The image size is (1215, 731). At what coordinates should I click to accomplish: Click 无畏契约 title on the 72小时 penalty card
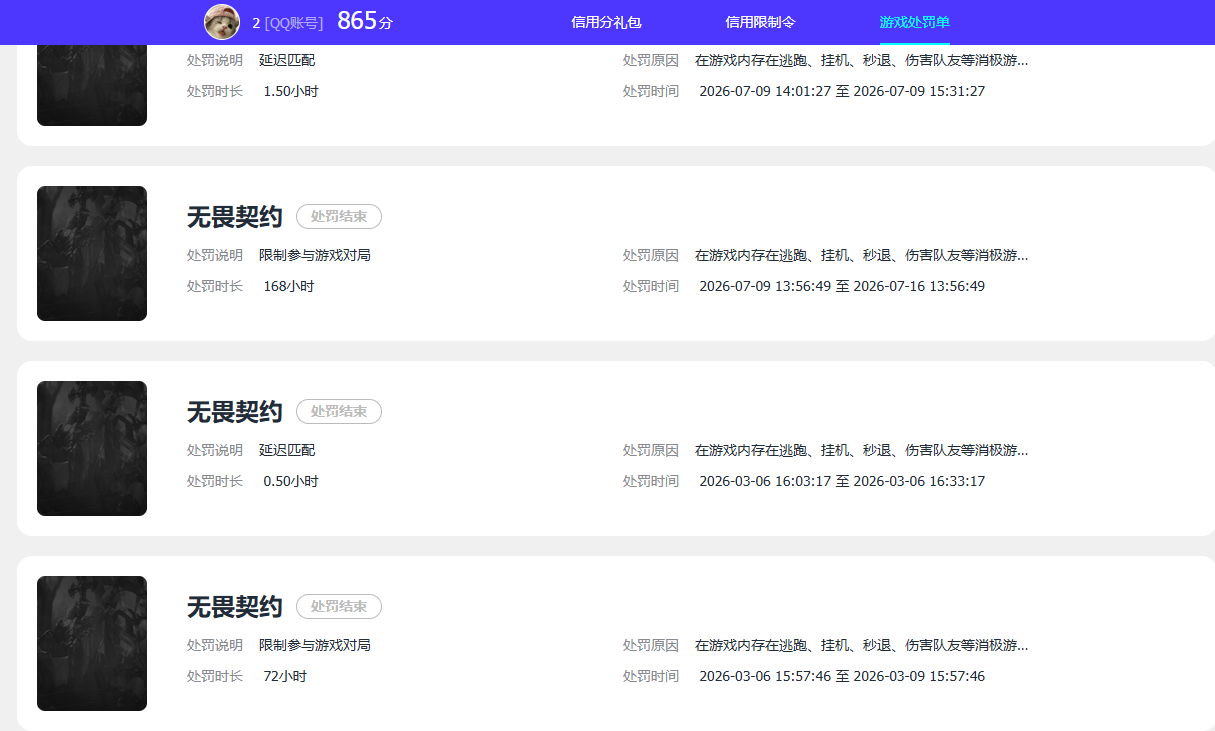(x=235, y=607)
